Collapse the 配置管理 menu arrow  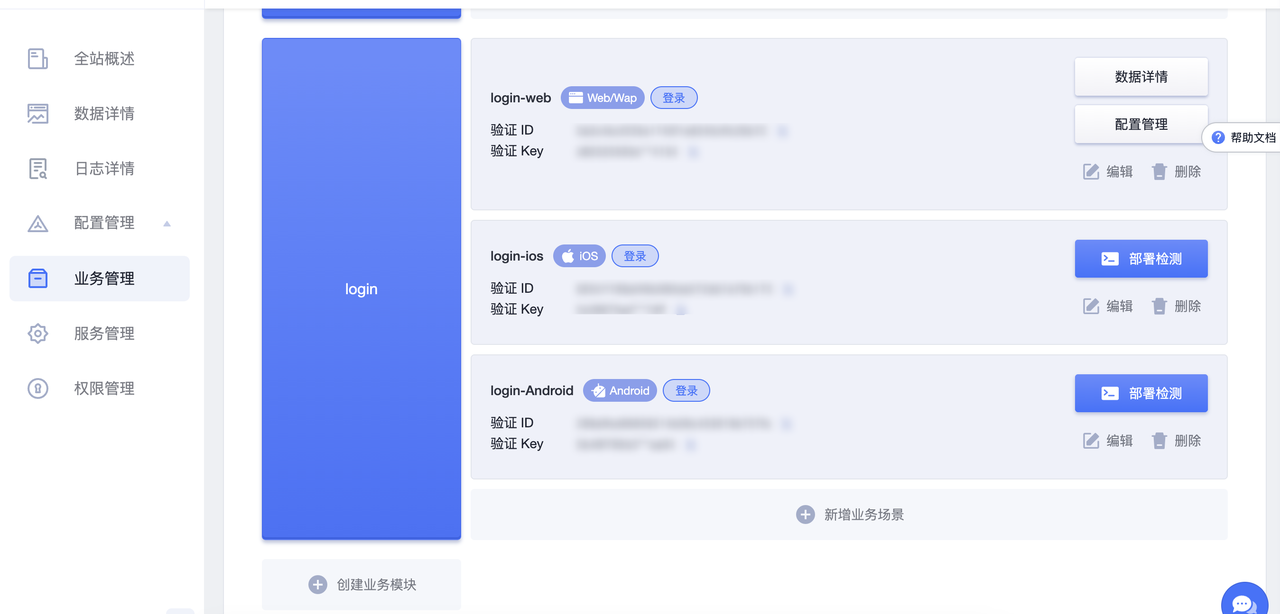(167, 224)
